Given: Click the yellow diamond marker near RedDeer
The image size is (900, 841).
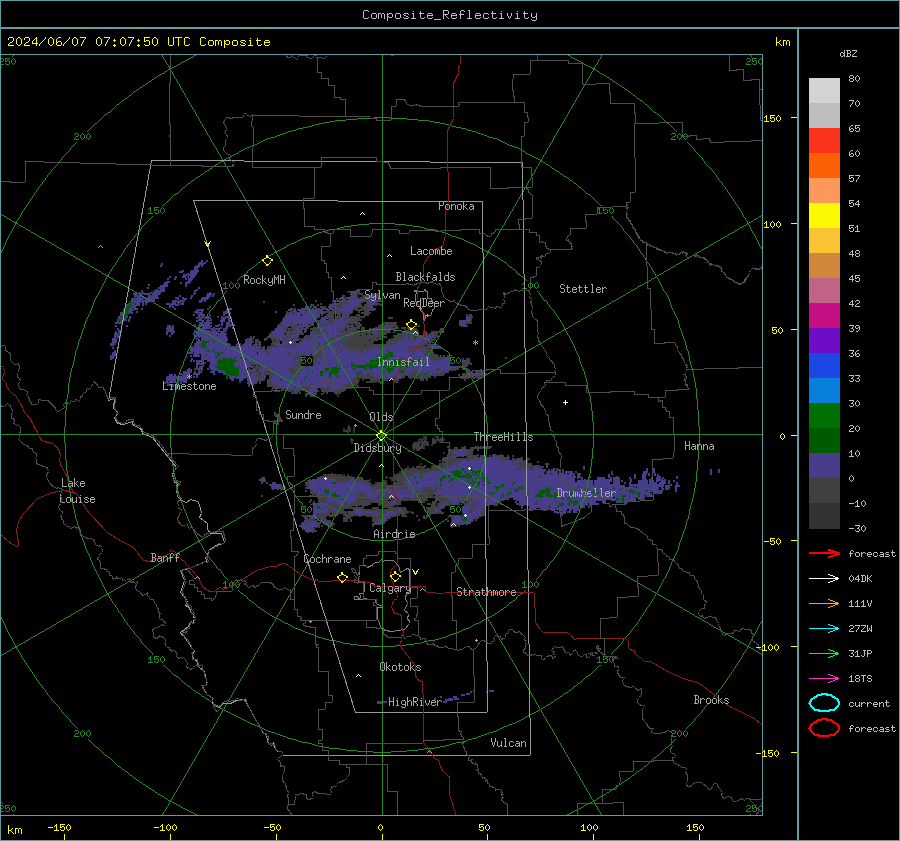Looking at the screenshot, I should [x=411, y=325].
